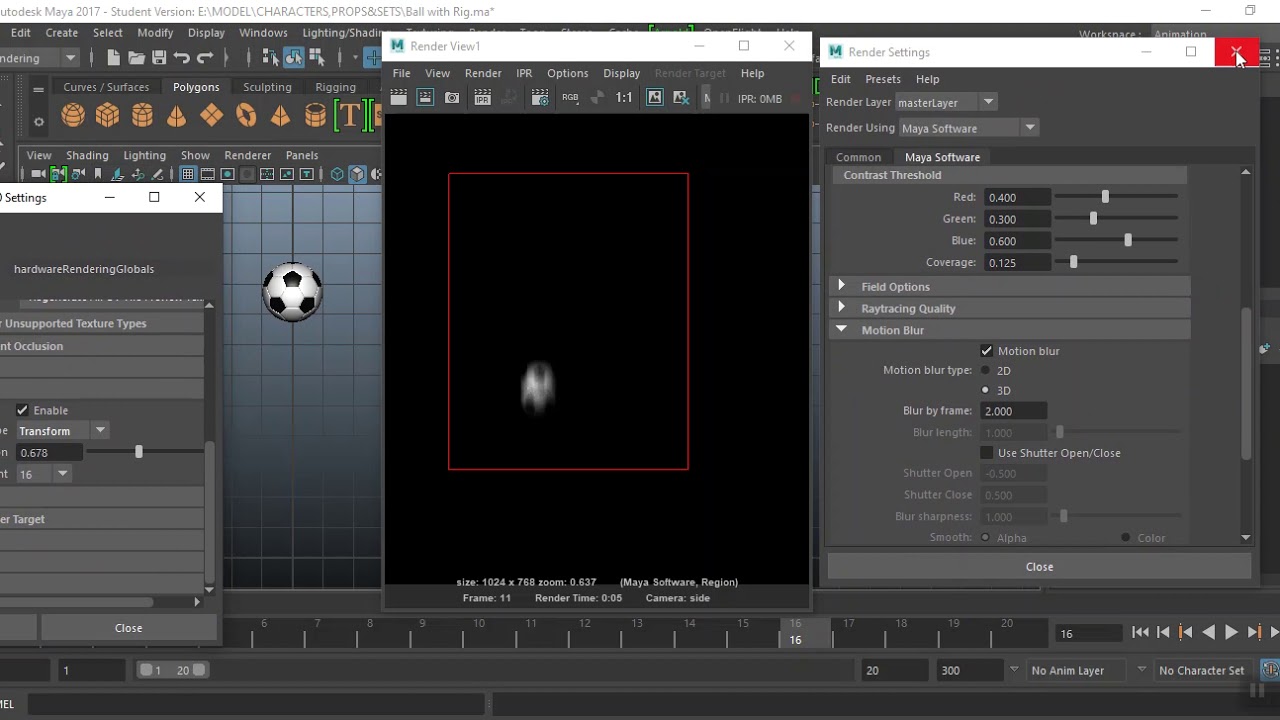This screenshot has width=1280, height=720.
Task: Click the New Scene icon in the main toolbar
Action: [x=113, y=58]
